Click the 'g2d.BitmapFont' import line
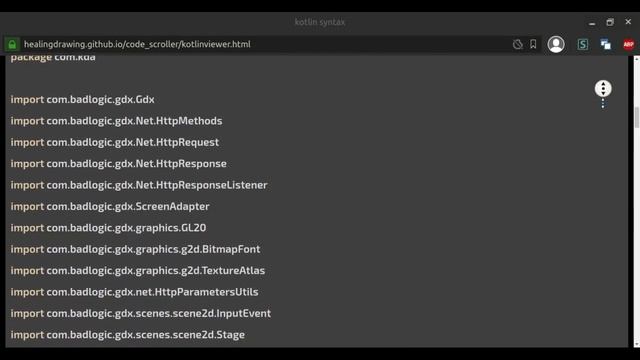The width and height of the screenshot is (640, 360). point(135,249)
